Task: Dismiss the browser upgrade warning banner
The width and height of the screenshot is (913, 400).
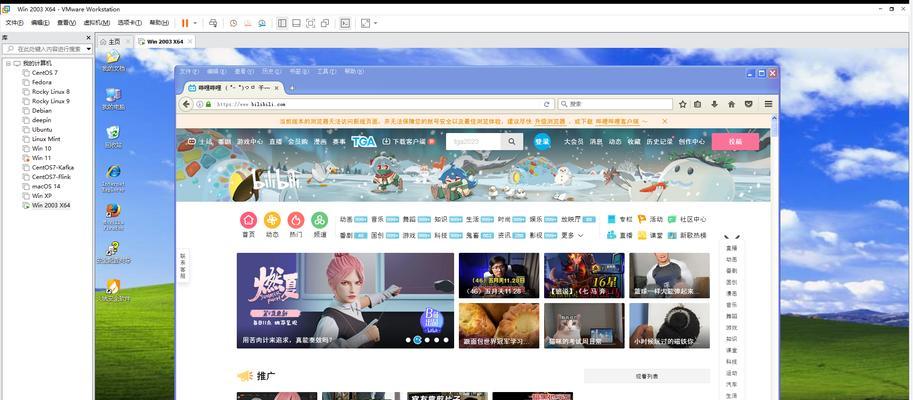Action: point(664,121)
